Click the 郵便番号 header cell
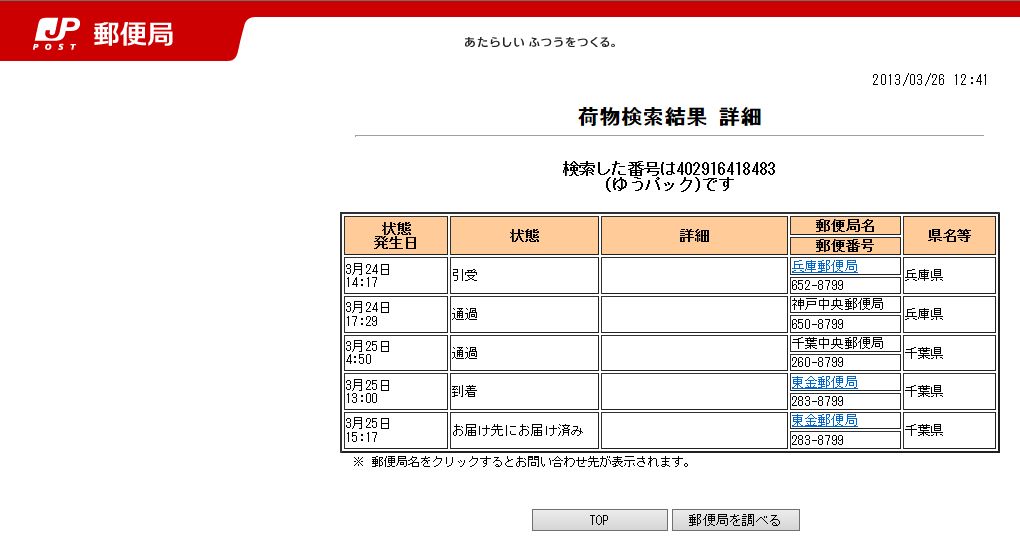This screenshot has height=538, width=1020. tap(845, 246)
